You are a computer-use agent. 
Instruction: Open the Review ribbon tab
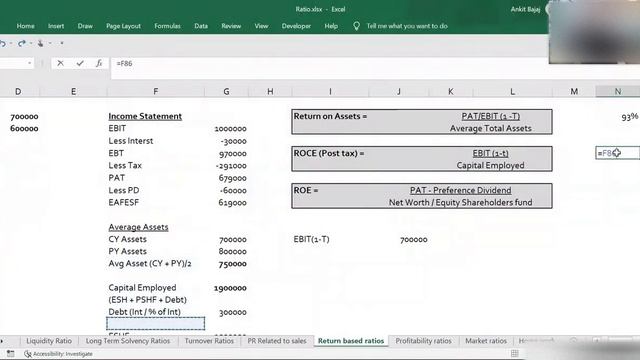tap(231, 26)
